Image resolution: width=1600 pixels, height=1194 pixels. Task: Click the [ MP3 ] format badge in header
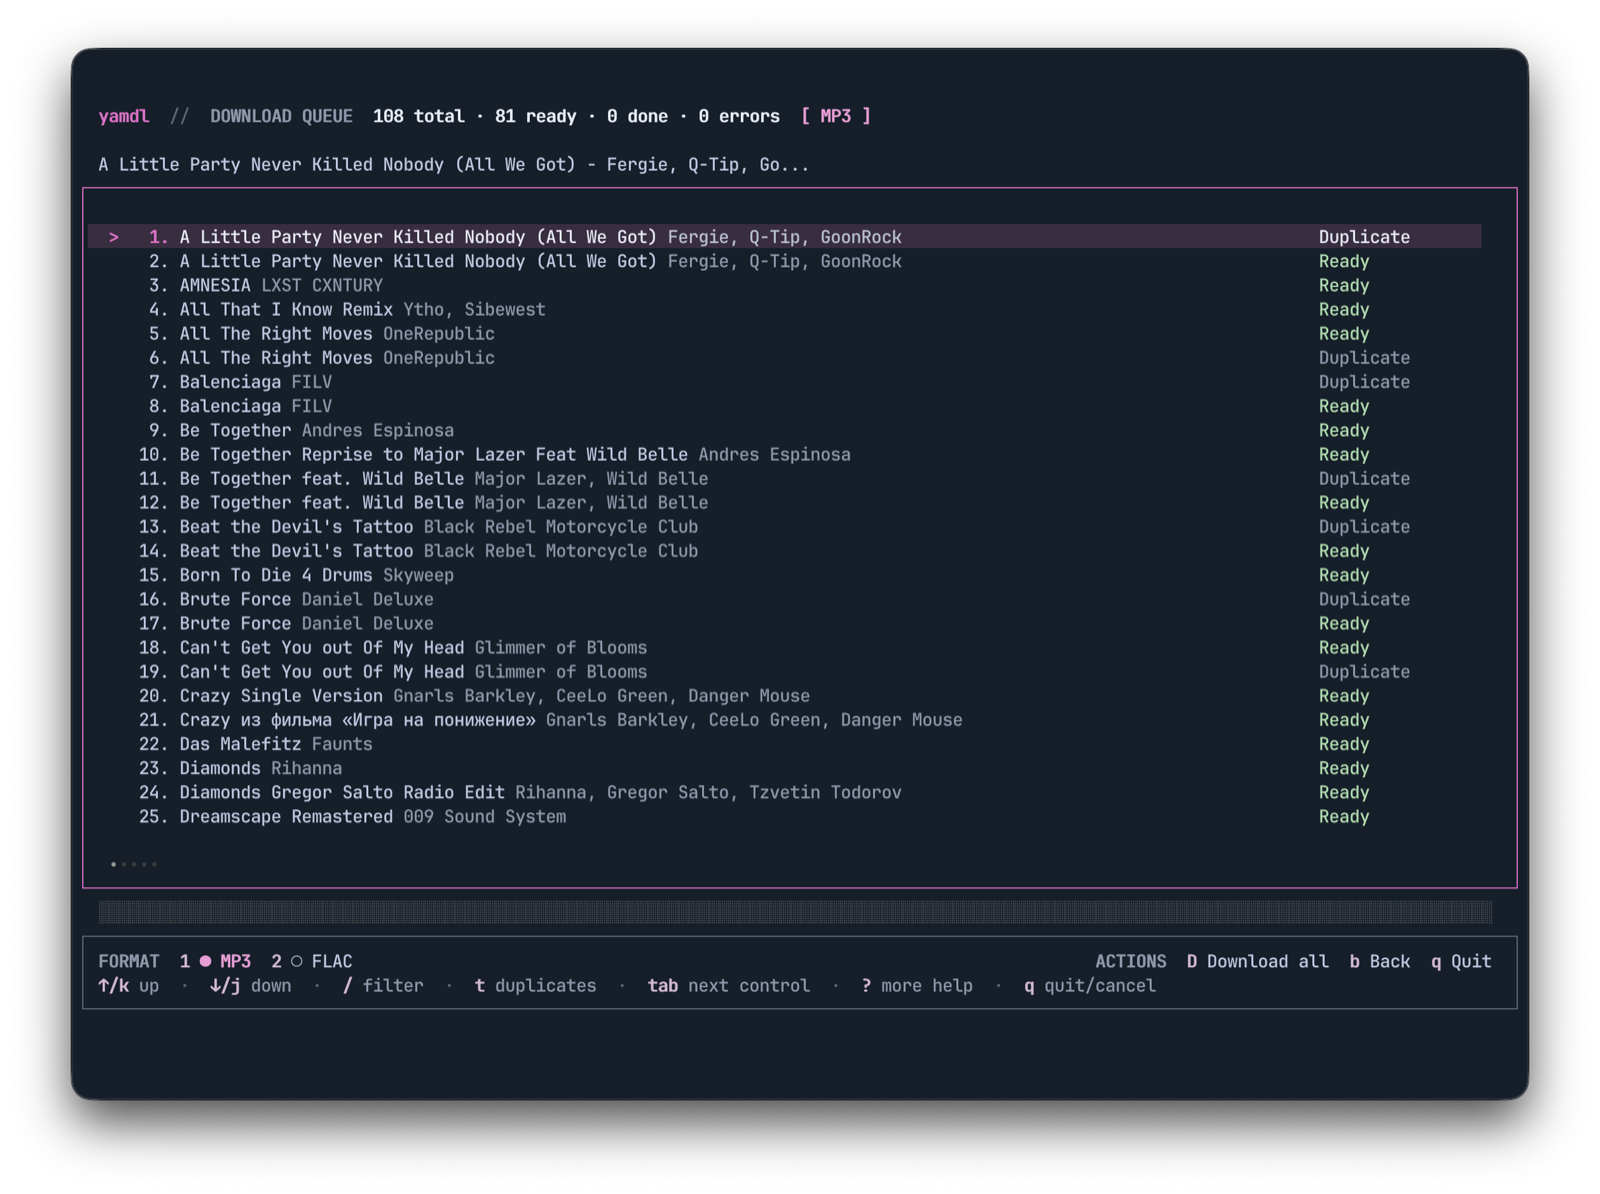836,116
